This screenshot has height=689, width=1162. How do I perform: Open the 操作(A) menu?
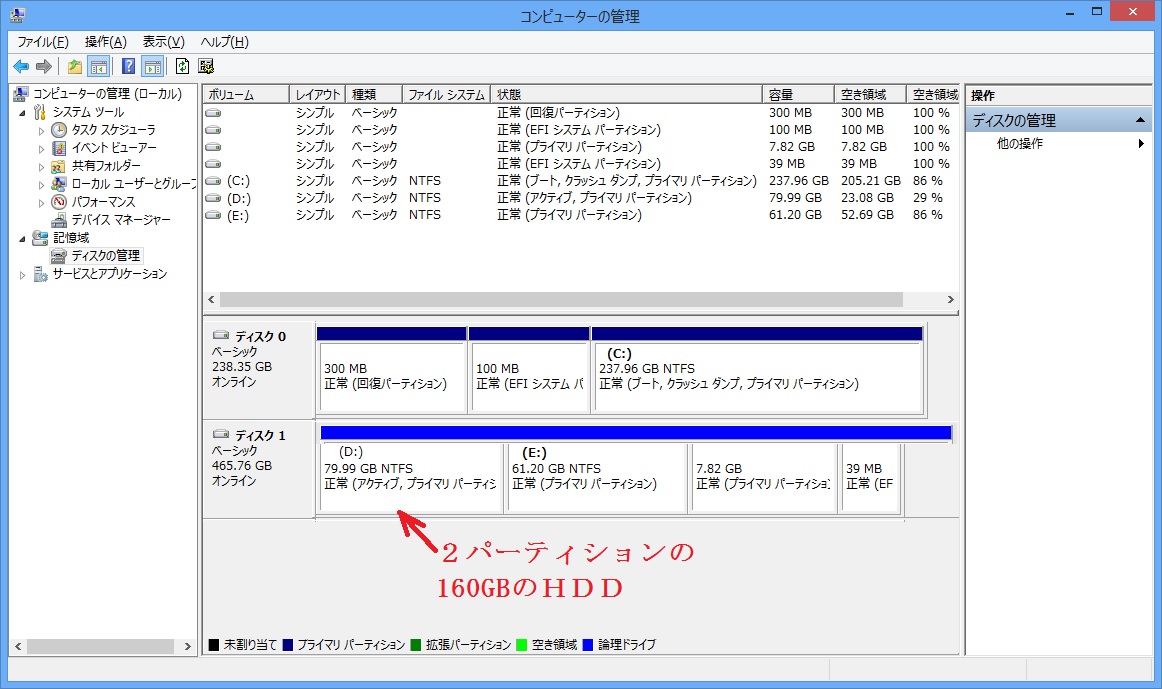pos(106,42)
